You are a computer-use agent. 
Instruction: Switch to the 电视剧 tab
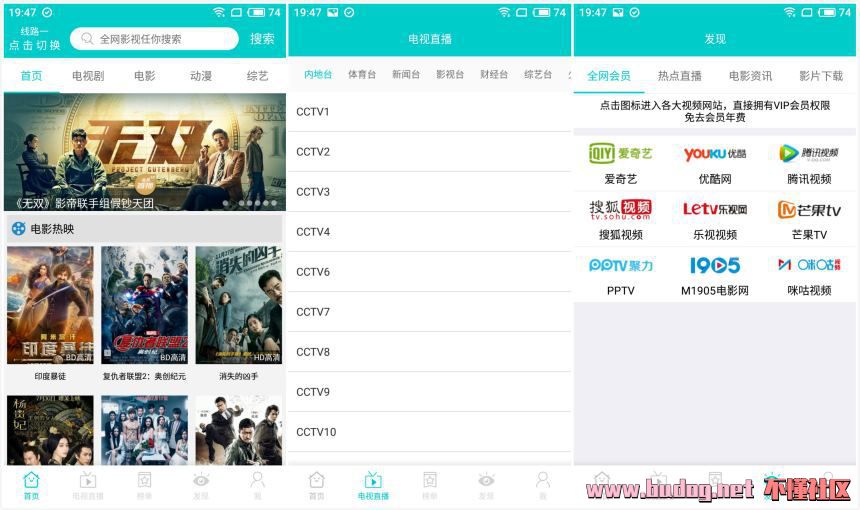88,76
